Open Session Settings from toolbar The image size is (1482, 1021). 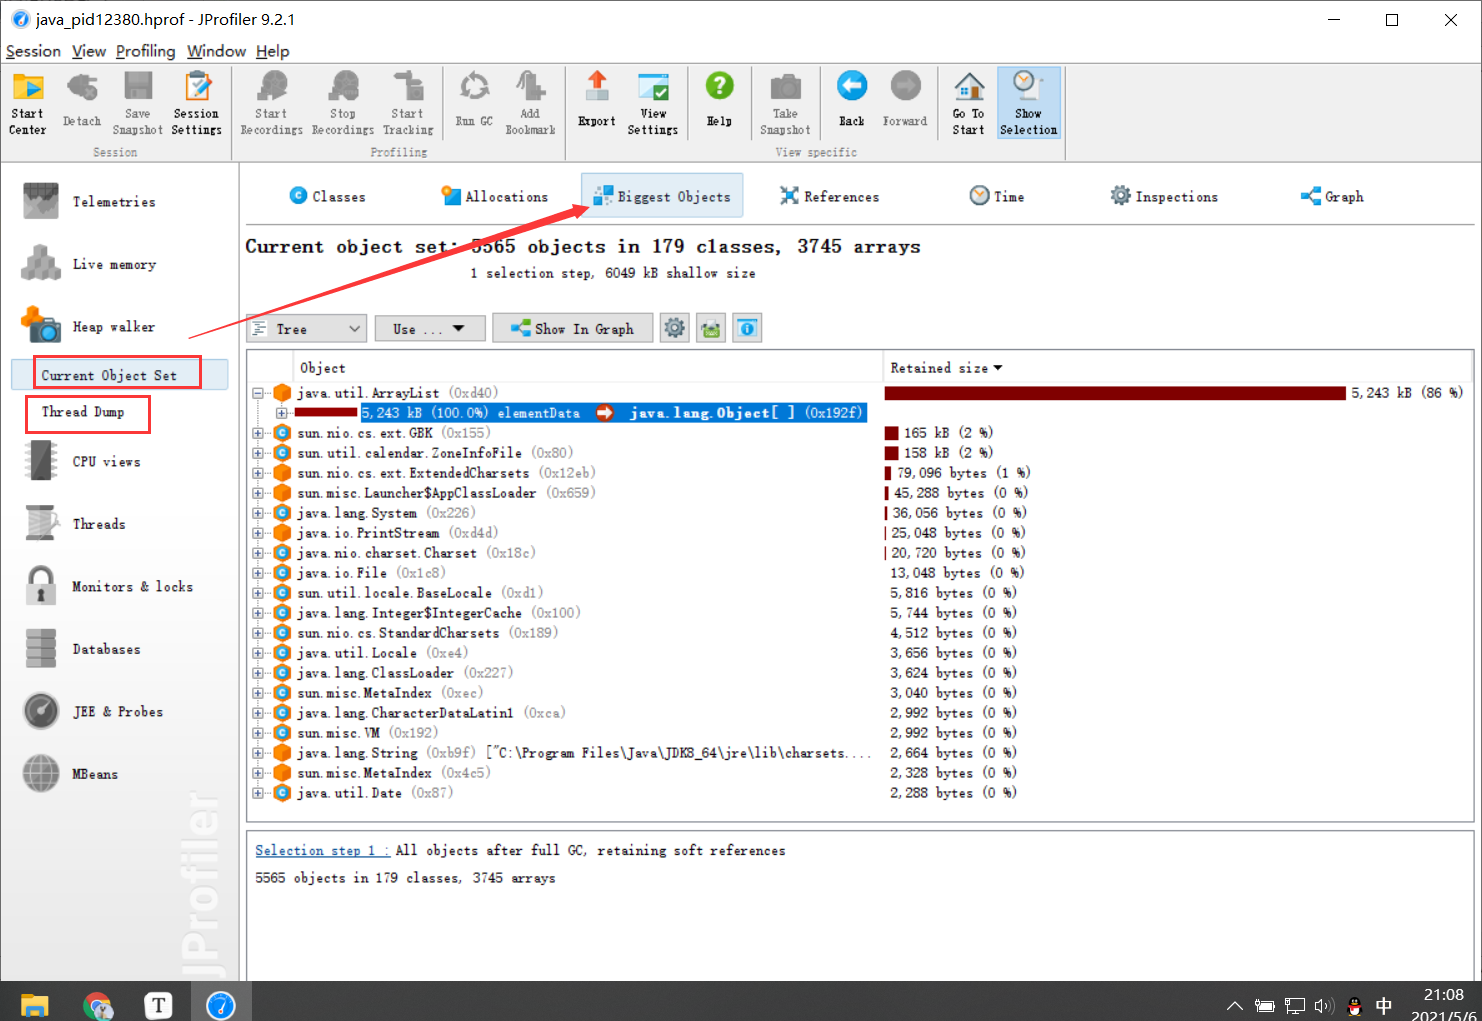point(196,103)
